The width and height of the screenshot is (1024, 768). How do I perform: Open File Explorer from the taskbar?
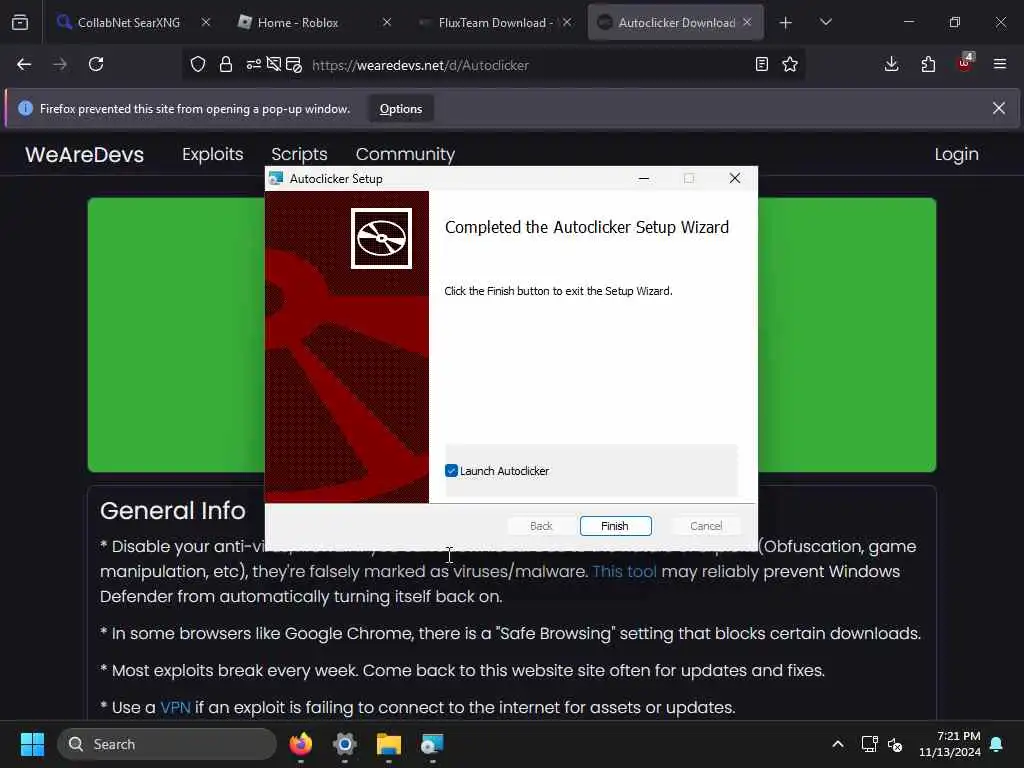(x=389, y=744)
